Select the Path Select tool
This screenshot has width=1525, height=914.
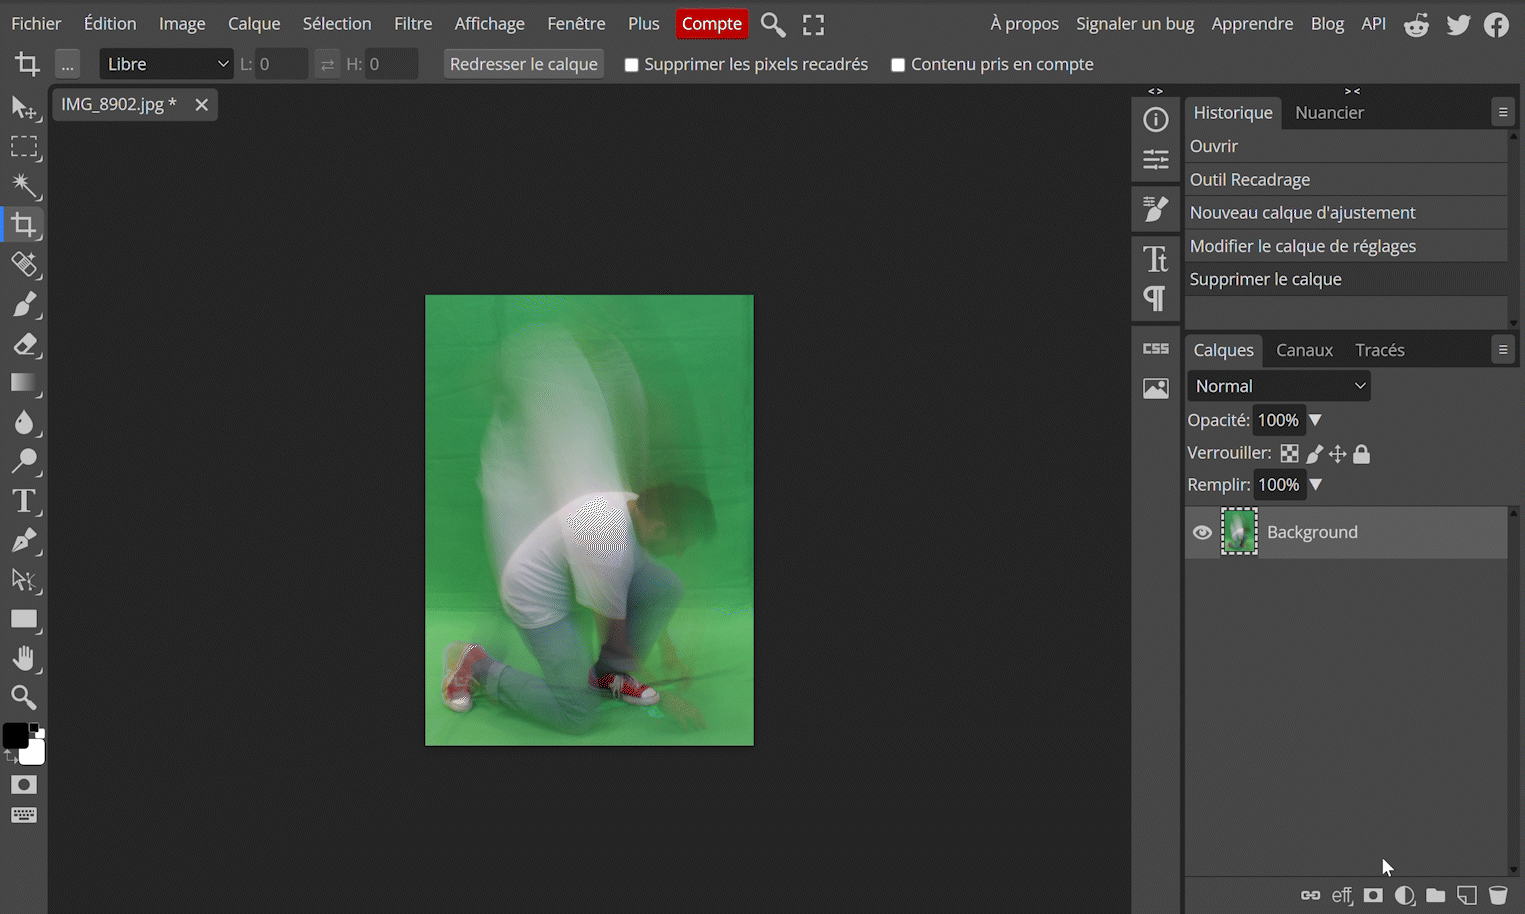(24, 580)
